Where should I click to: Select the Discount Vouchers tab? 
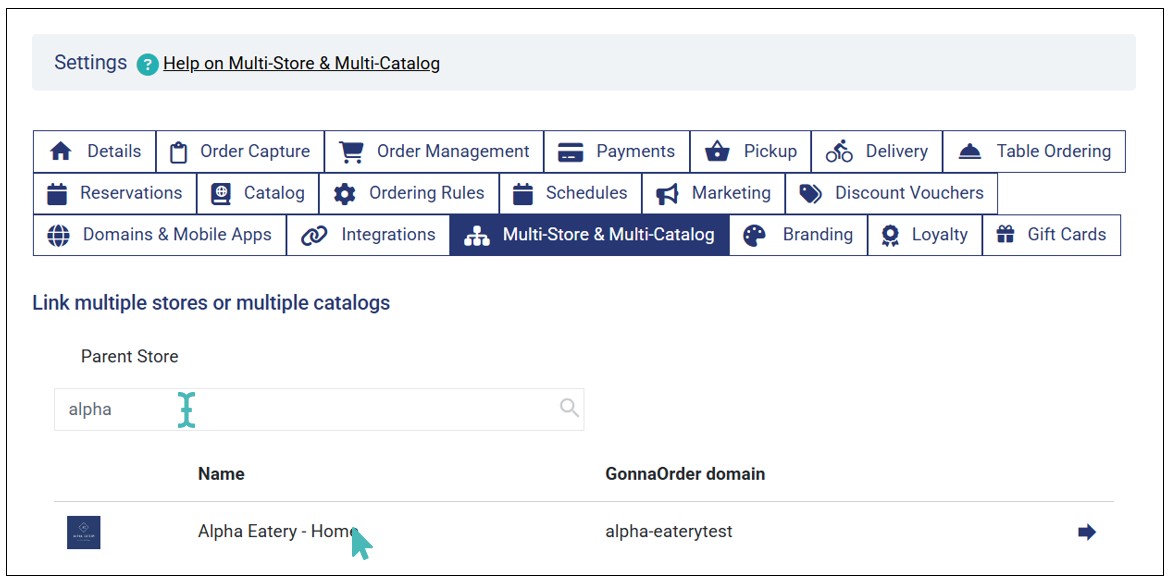pos(891,193)
